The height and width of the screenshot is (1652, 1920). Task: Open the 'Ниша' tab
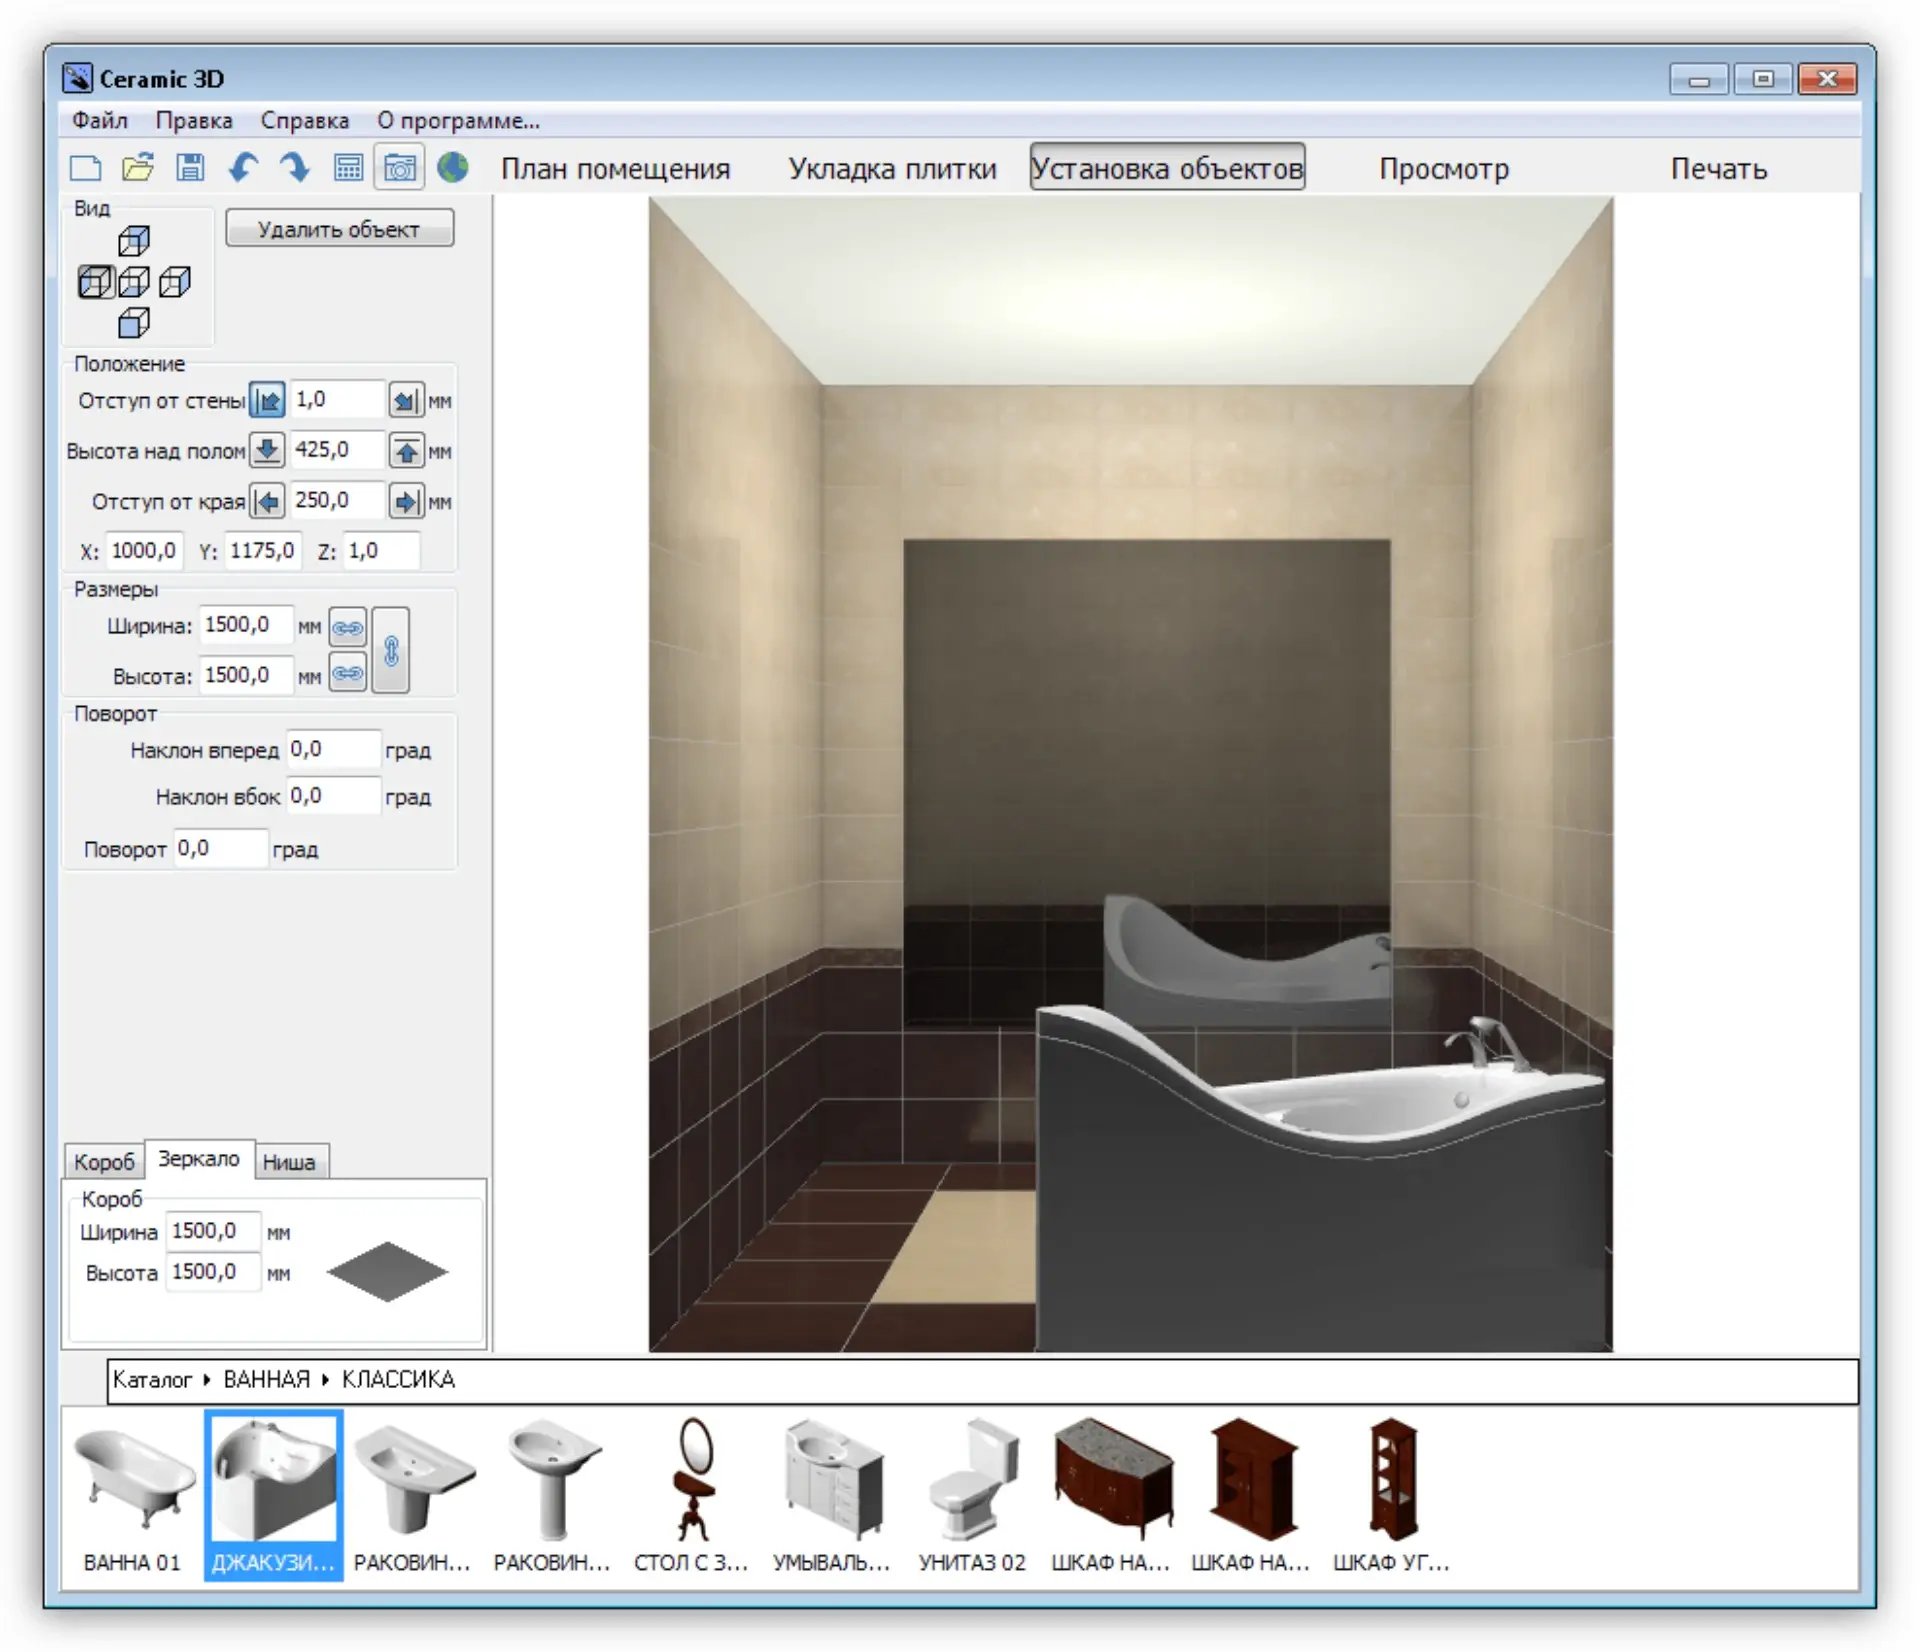[x=289, y=1162]
